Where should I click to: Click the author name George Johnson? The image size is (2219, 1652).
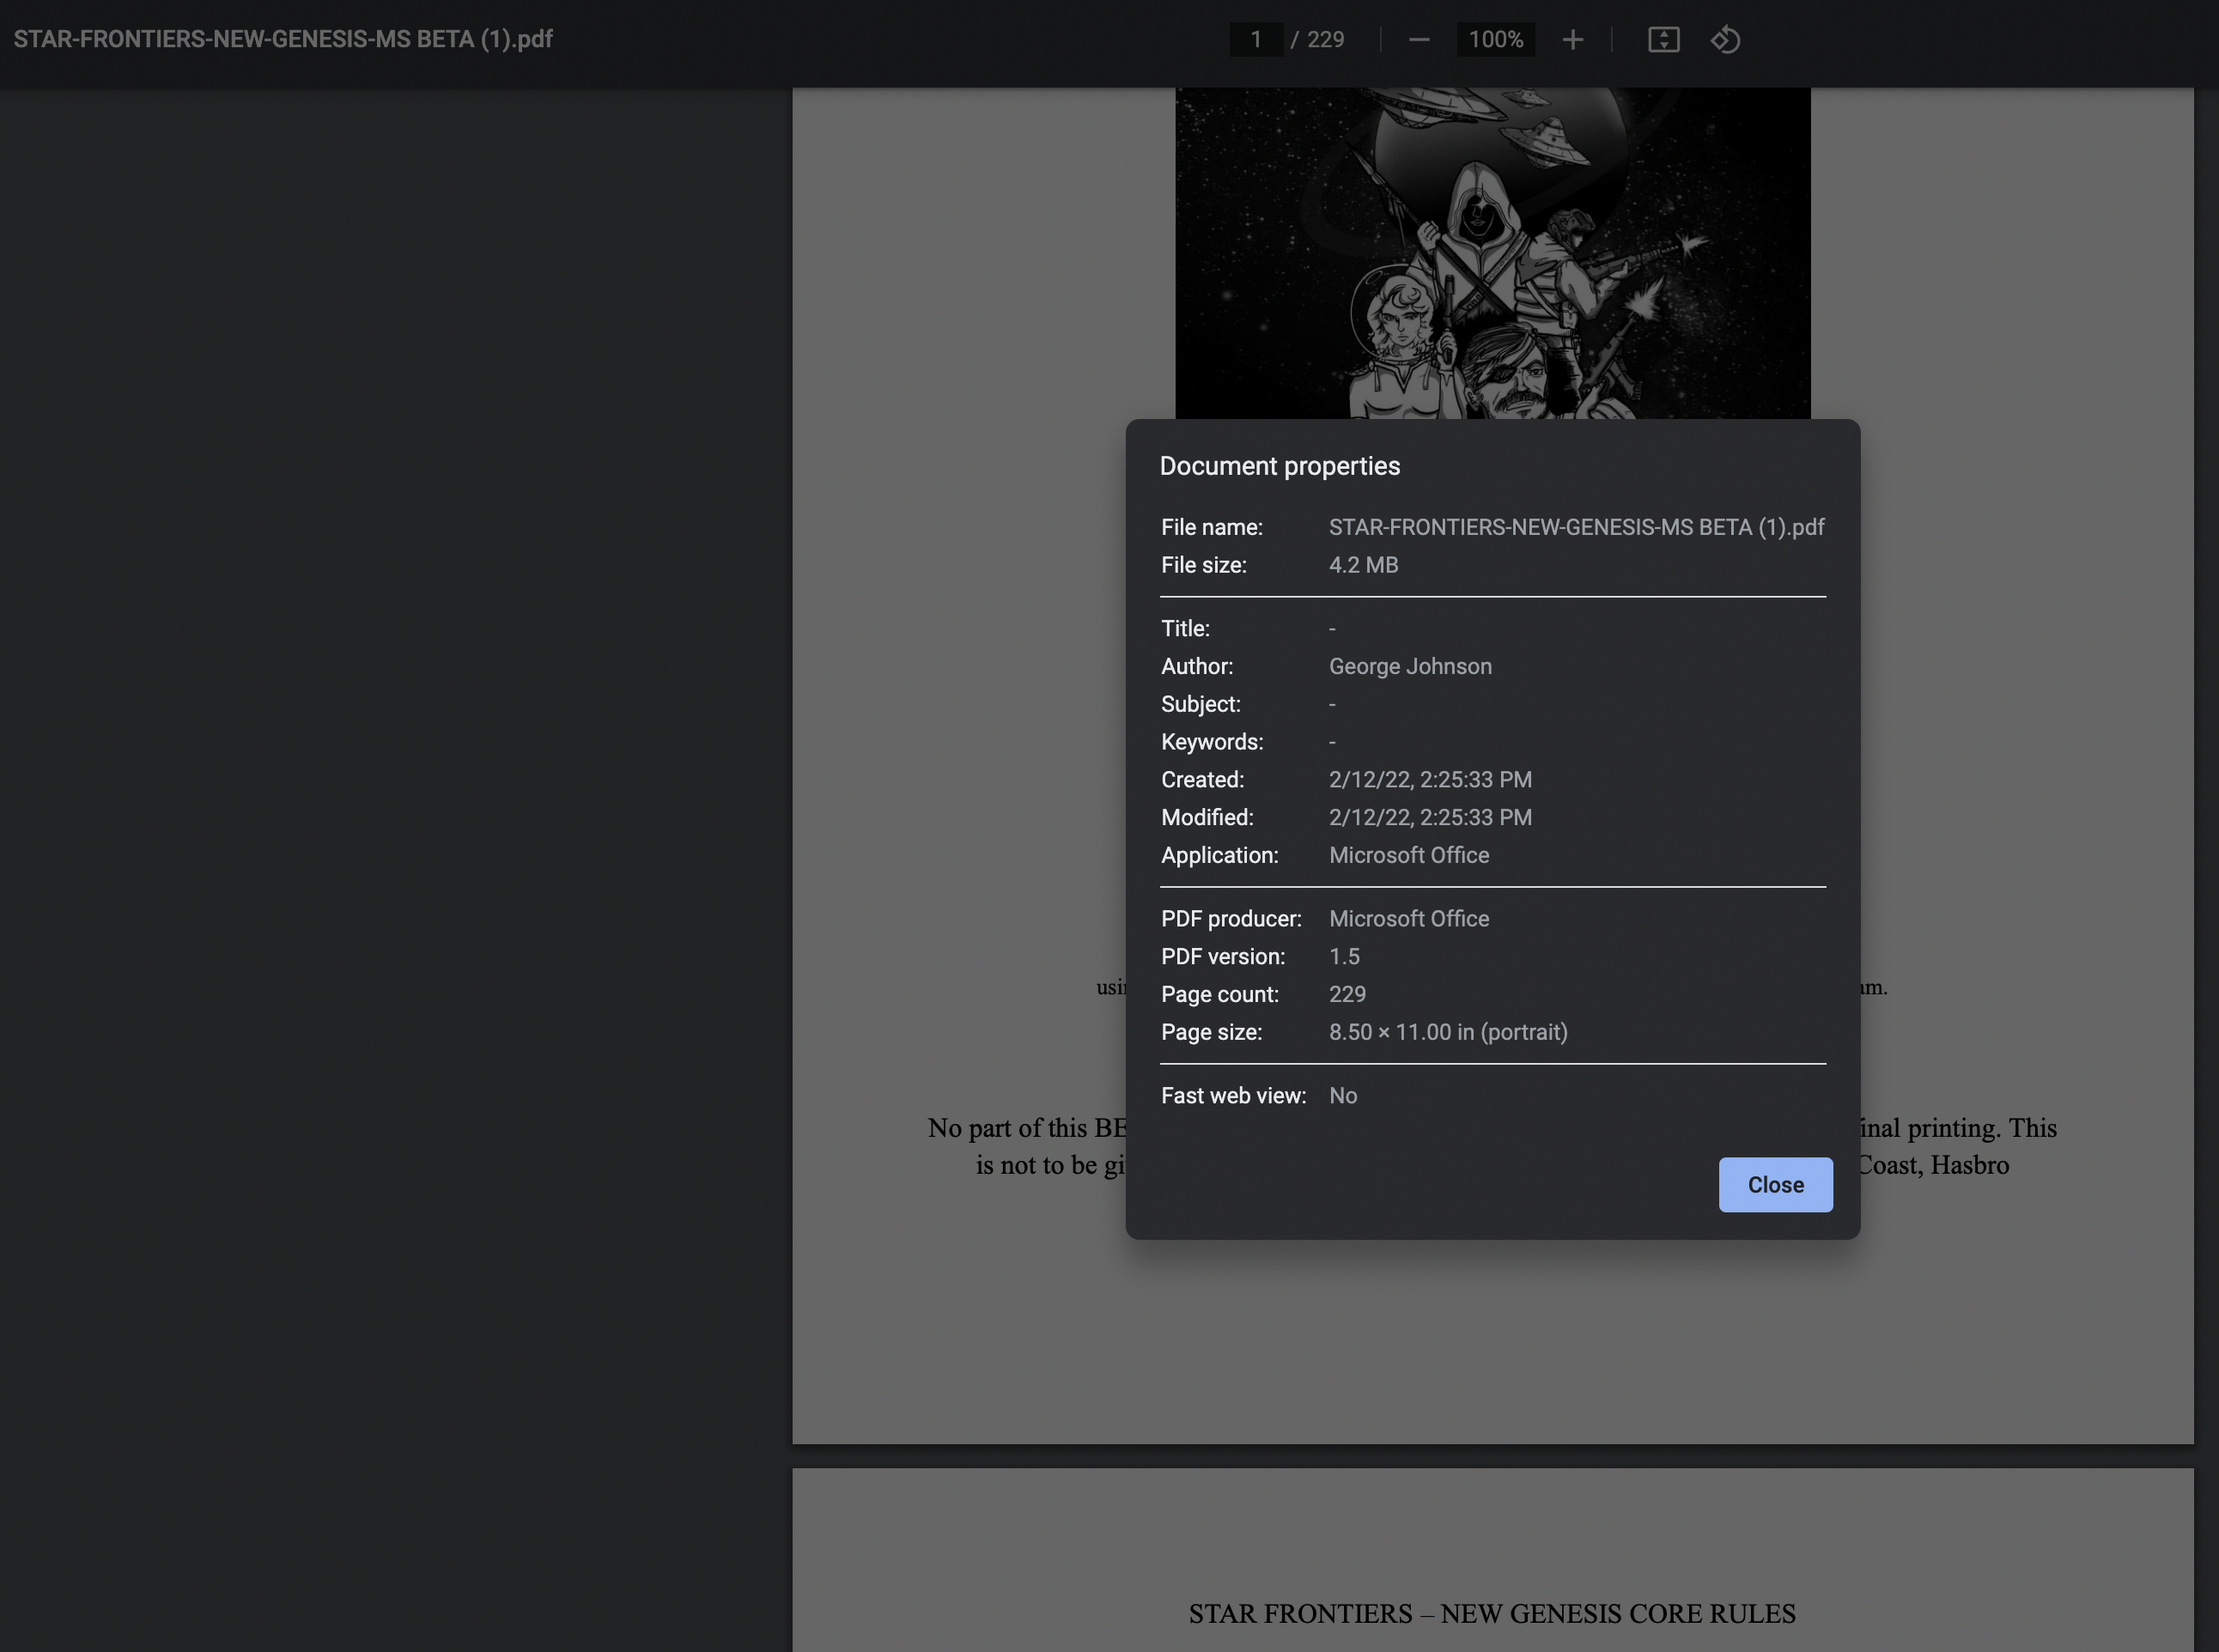click(1410, 666)
